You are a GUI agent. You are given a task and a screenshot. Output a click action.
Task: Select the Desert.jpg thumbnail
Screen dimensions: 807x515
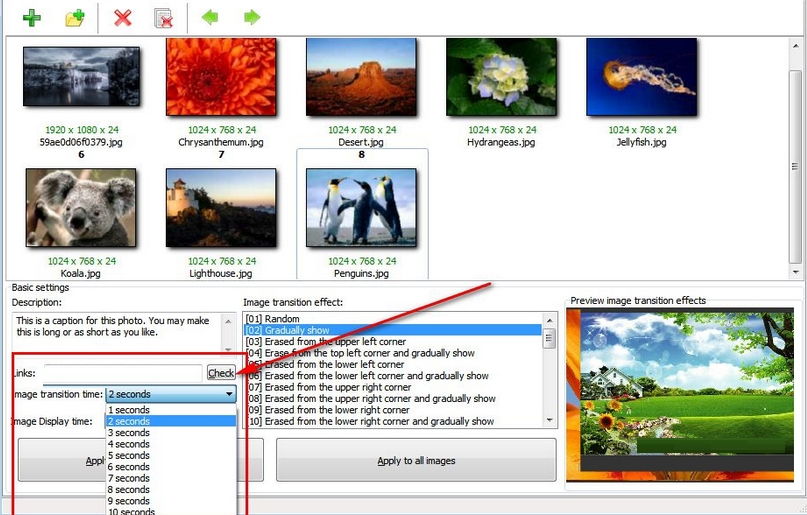point(361,77)
